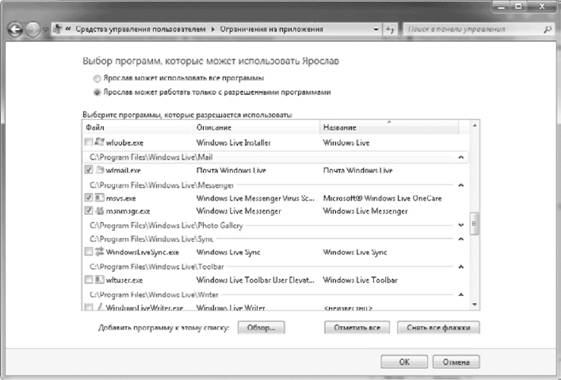Screen dimensions: 561x380
Task: Click Windows Live Installer description
Action: (x=233, y=143)
